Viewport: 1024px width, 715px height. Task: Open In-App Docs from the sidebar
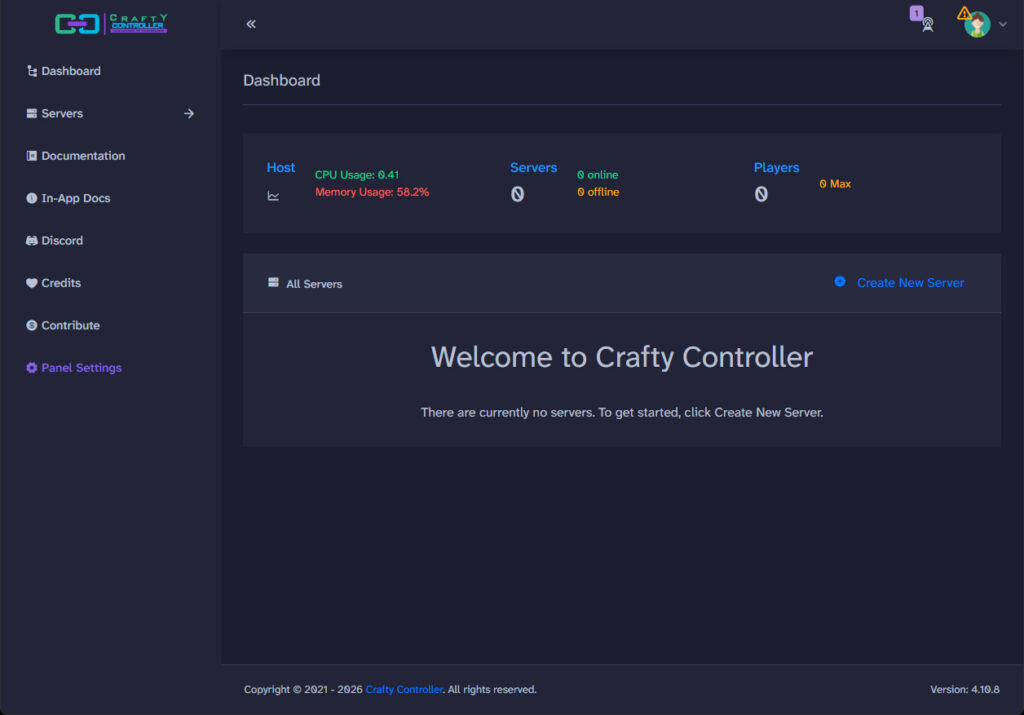[76, 199]
